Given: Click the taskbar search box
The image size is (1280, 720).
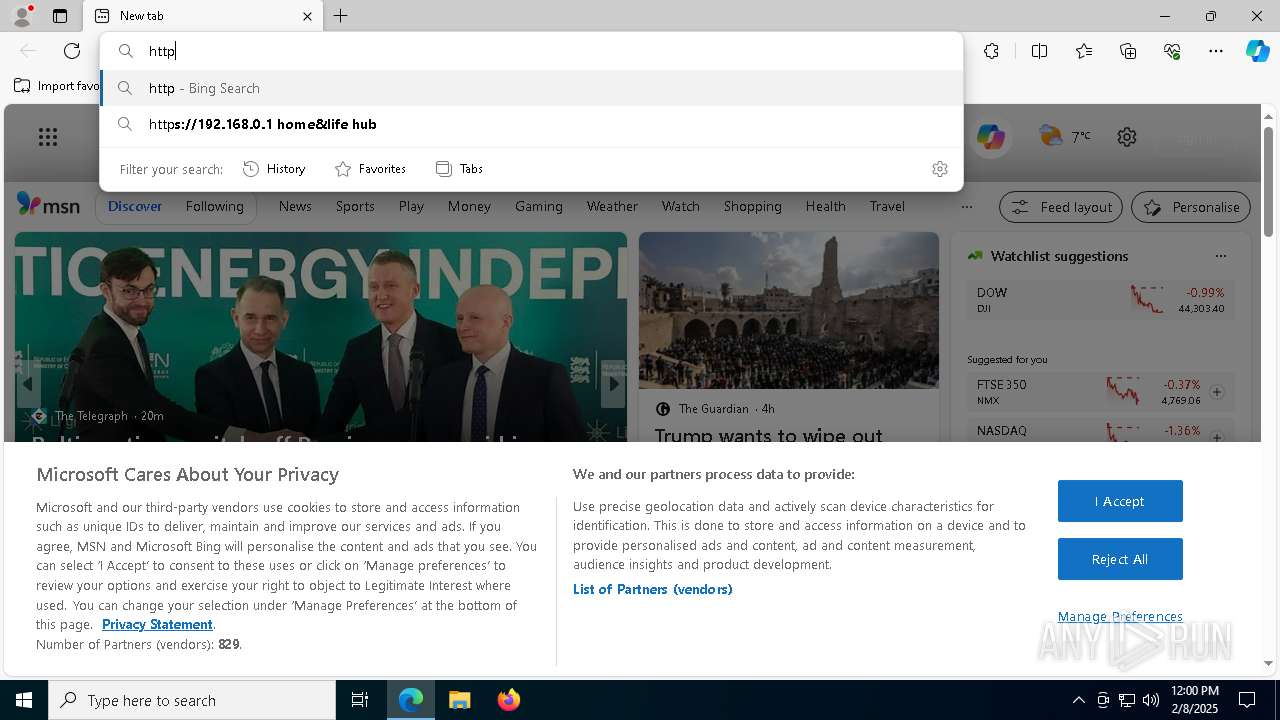Looking at the screenshot, I should pyautogui.click(x=192, y=700).
